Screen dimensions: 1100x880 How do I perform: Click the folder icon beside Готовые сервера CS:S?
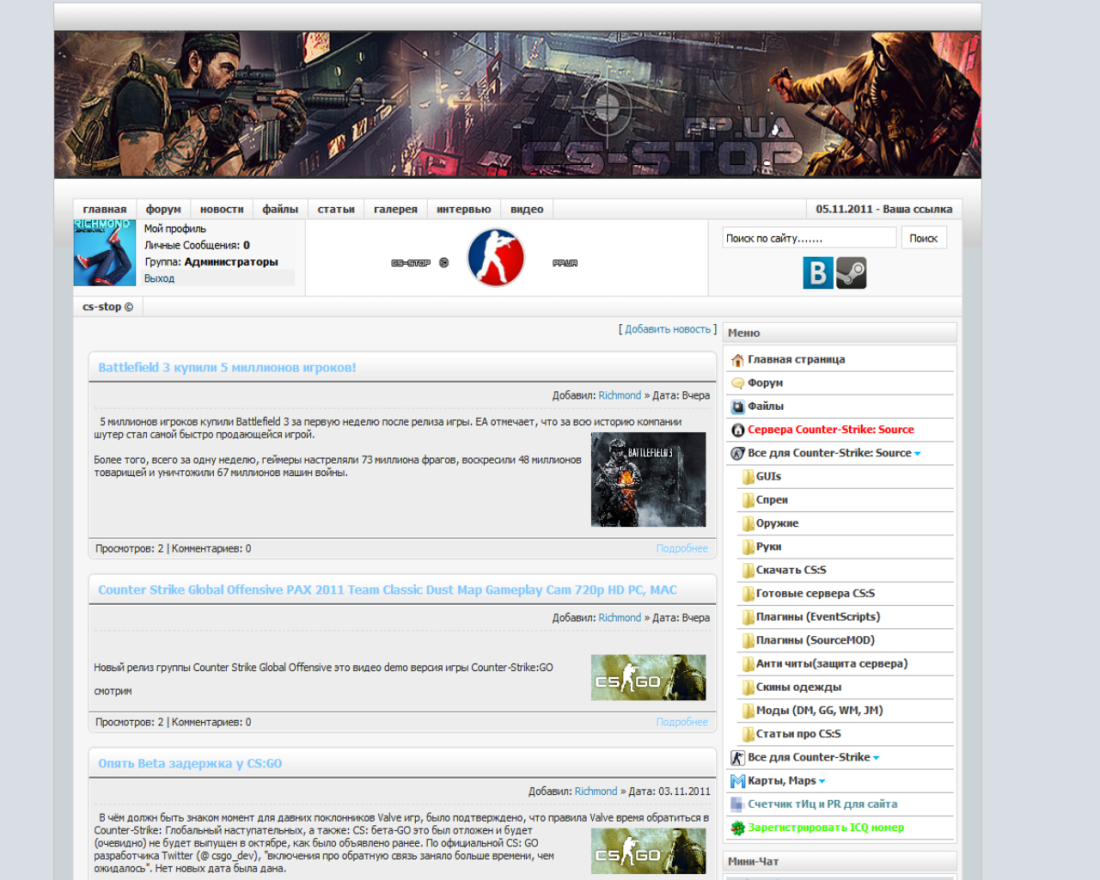tap(748, 594)
